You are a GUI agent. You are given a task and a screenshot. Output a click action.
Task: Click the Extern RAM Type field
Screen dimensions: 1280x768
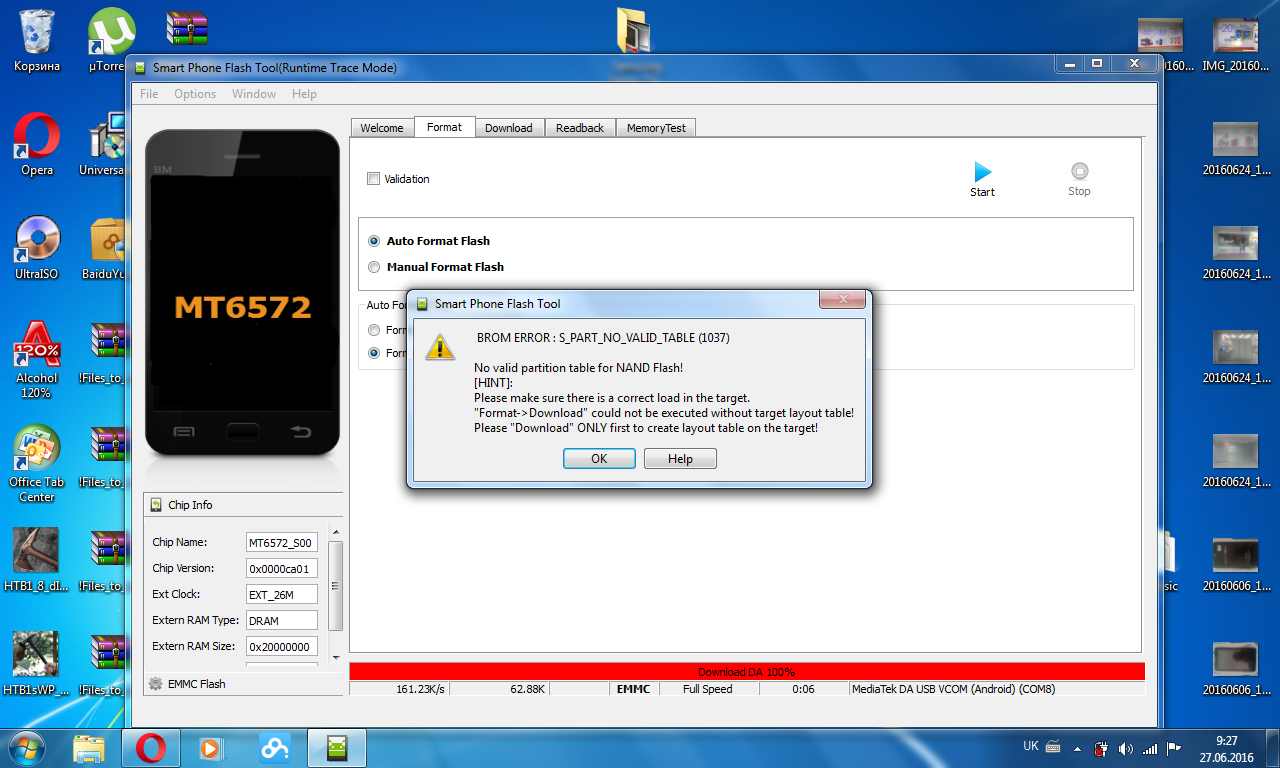pos(281,621)
